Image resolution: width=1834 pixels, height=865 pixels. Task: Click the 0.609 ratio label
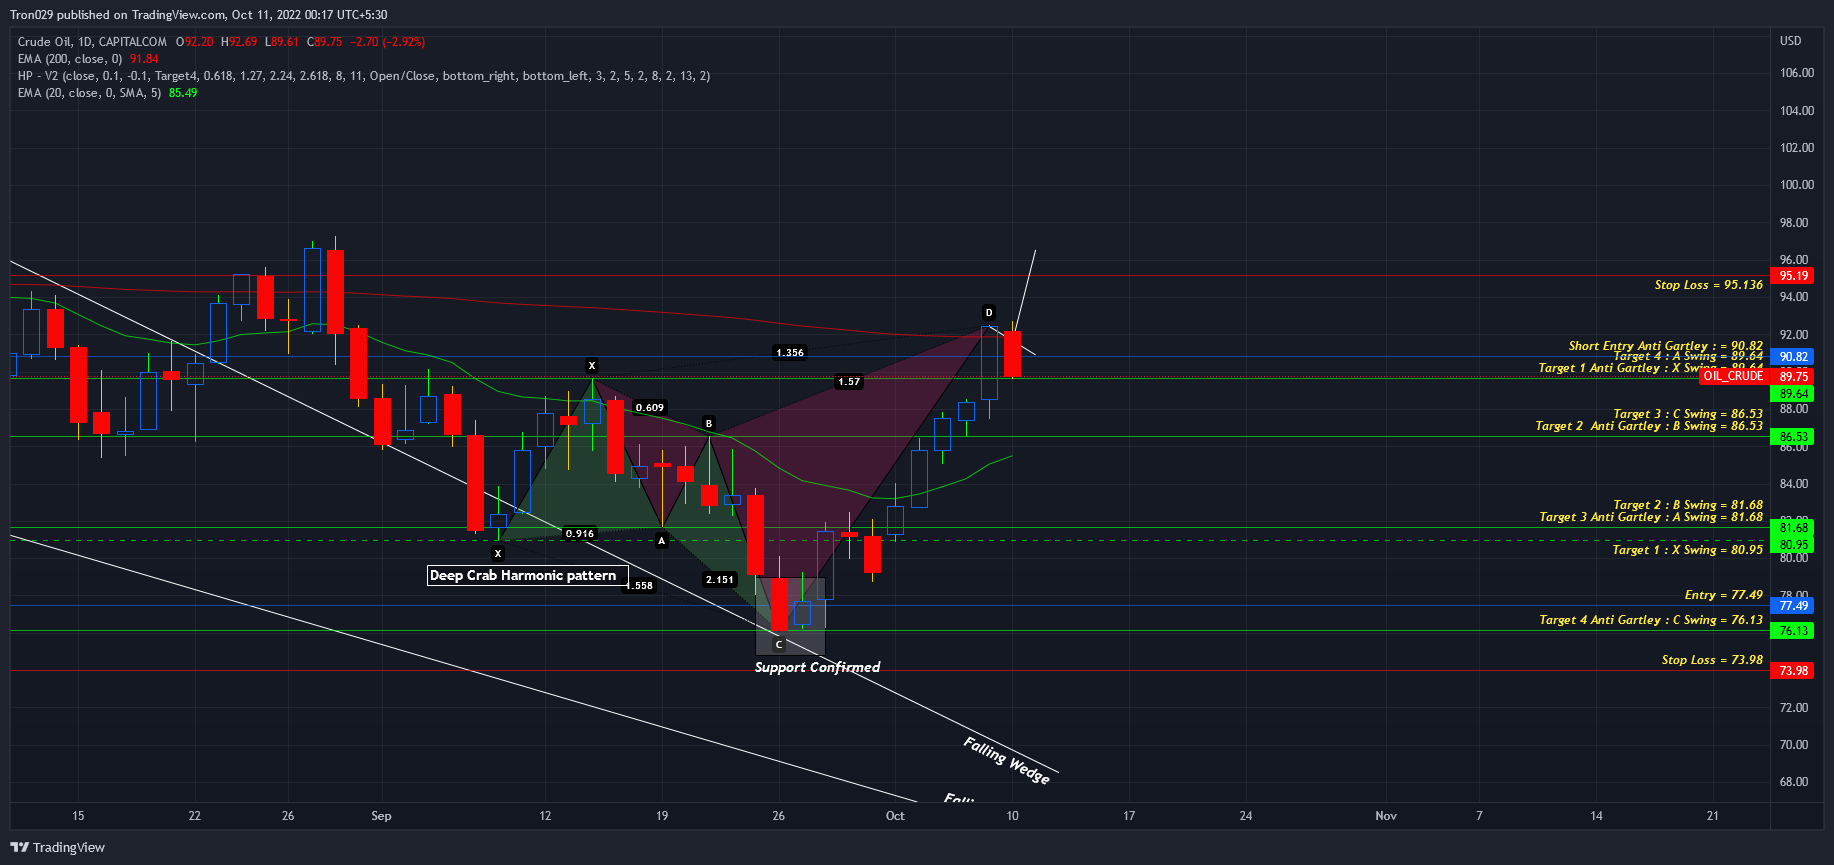pyautogui.click(x=650, y=408)
